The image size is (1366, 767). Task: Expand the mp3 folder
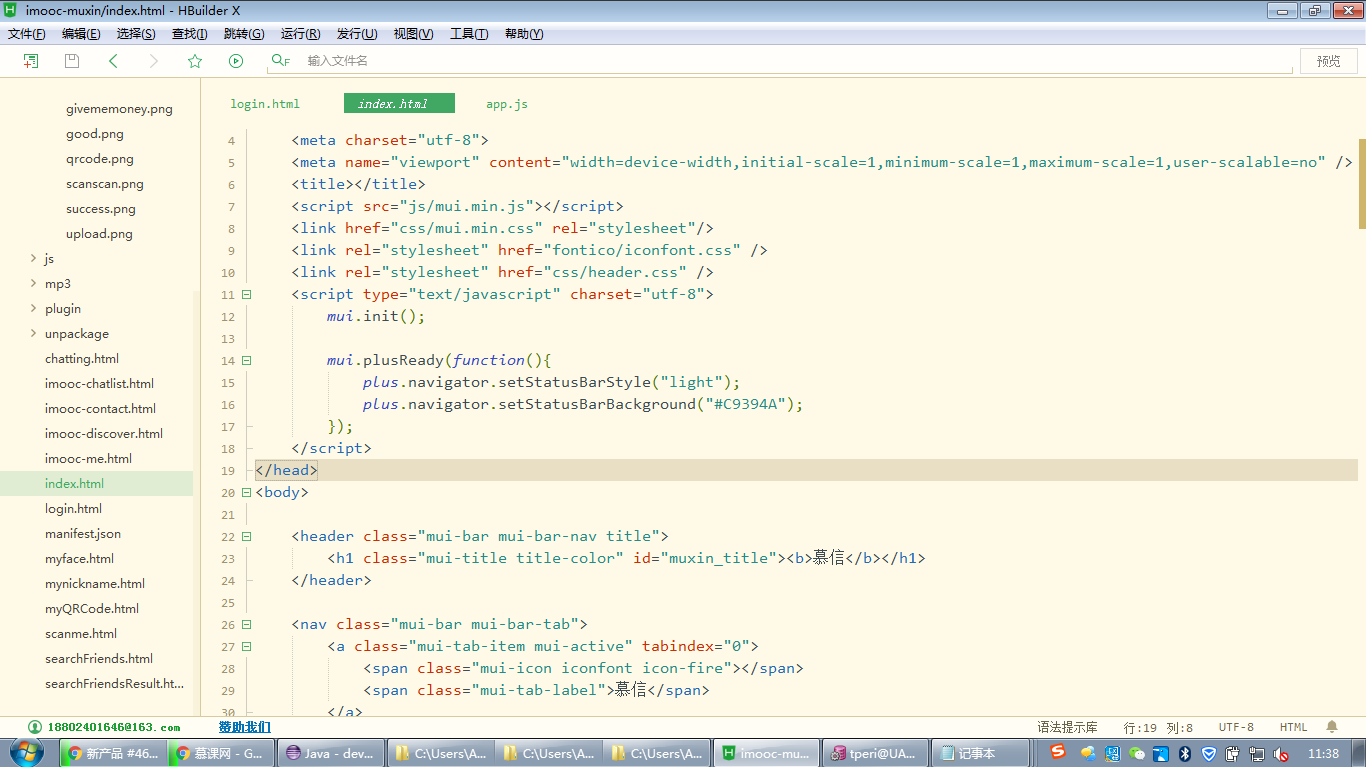pyautogui.click(x=34, y=284)
